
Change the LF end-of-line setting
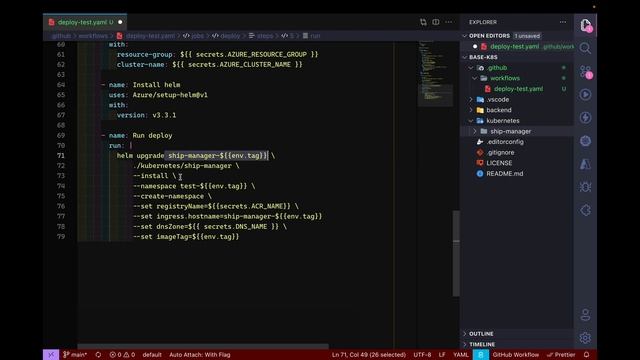tap(442, 355)
